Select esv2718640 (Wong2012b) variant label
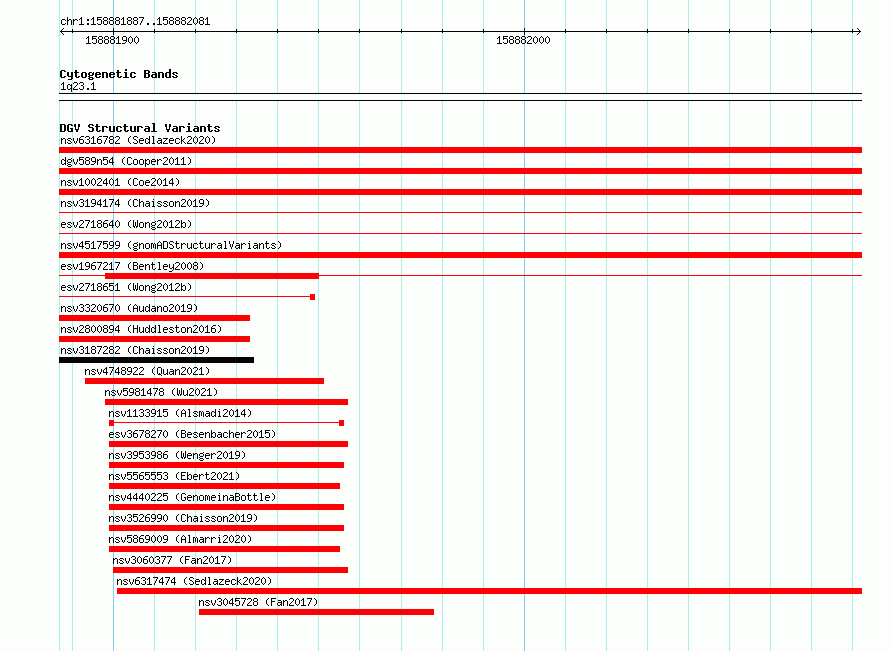This screenshot has width=890, height=651. tap(126, 224)
